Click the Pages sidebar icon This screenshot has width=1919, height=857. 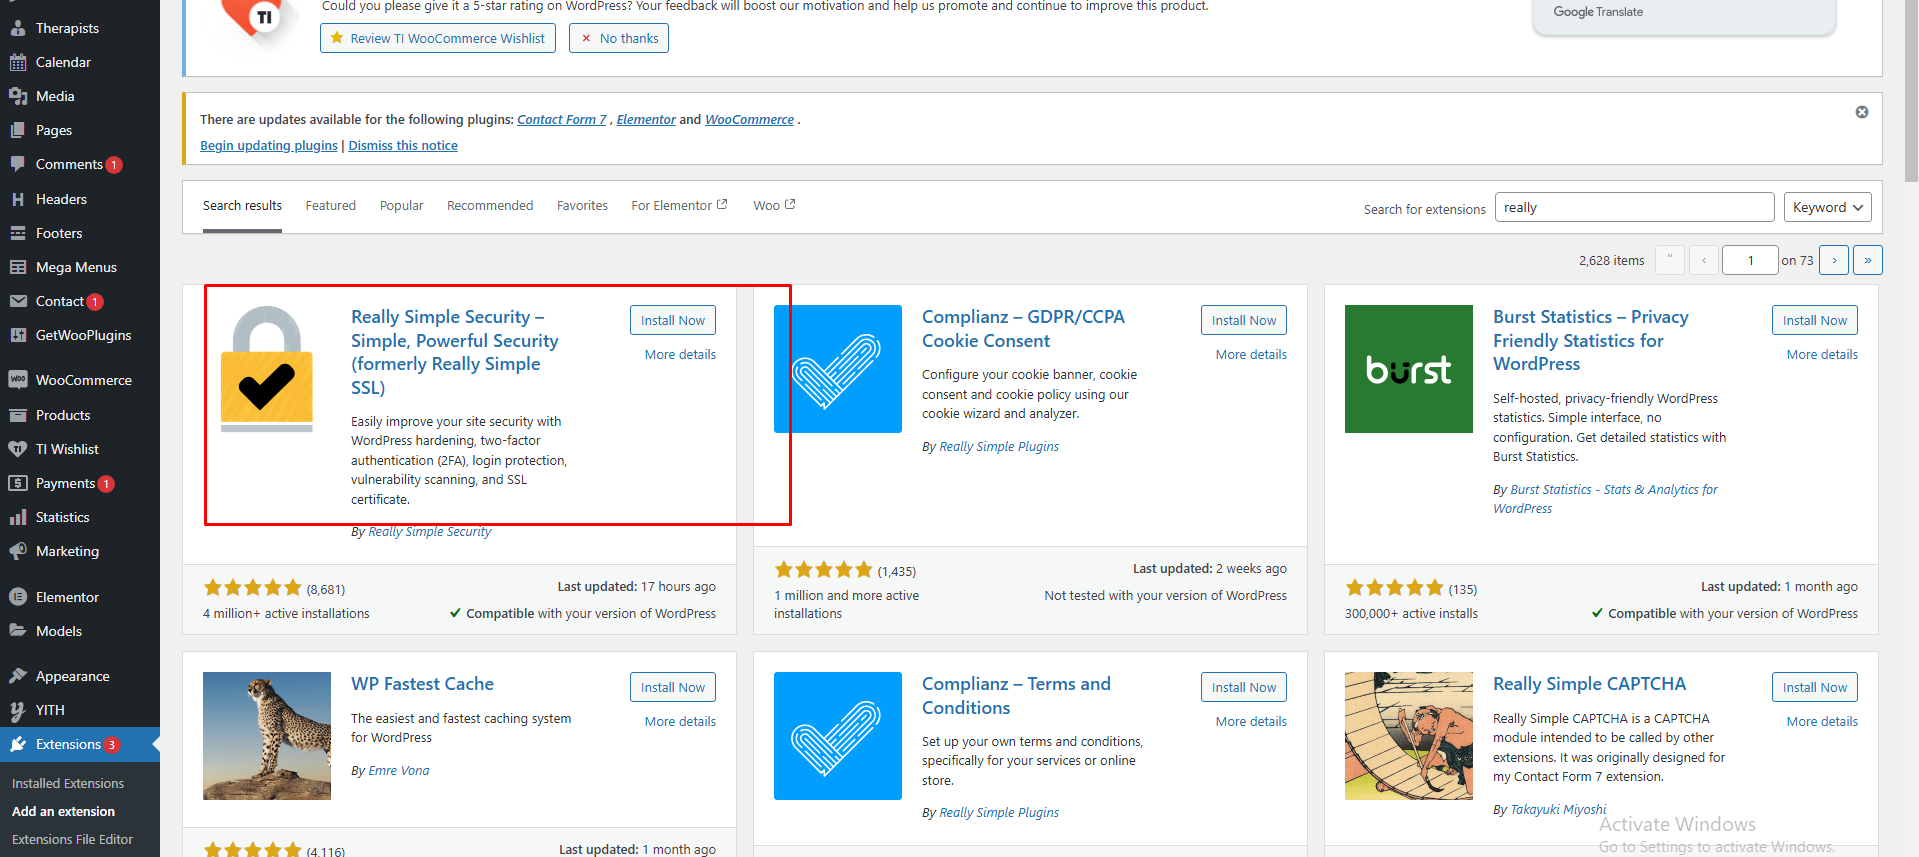tap(18, 130)
